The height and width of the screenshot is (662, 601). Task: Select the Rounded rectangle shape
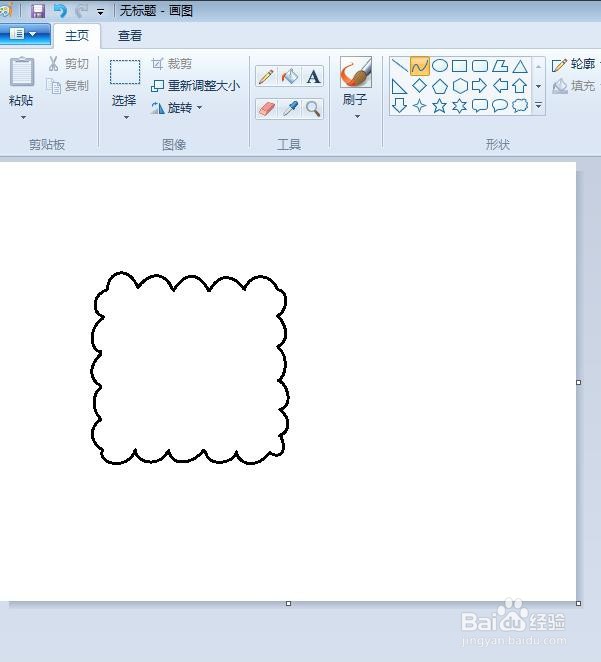(479, 66)
